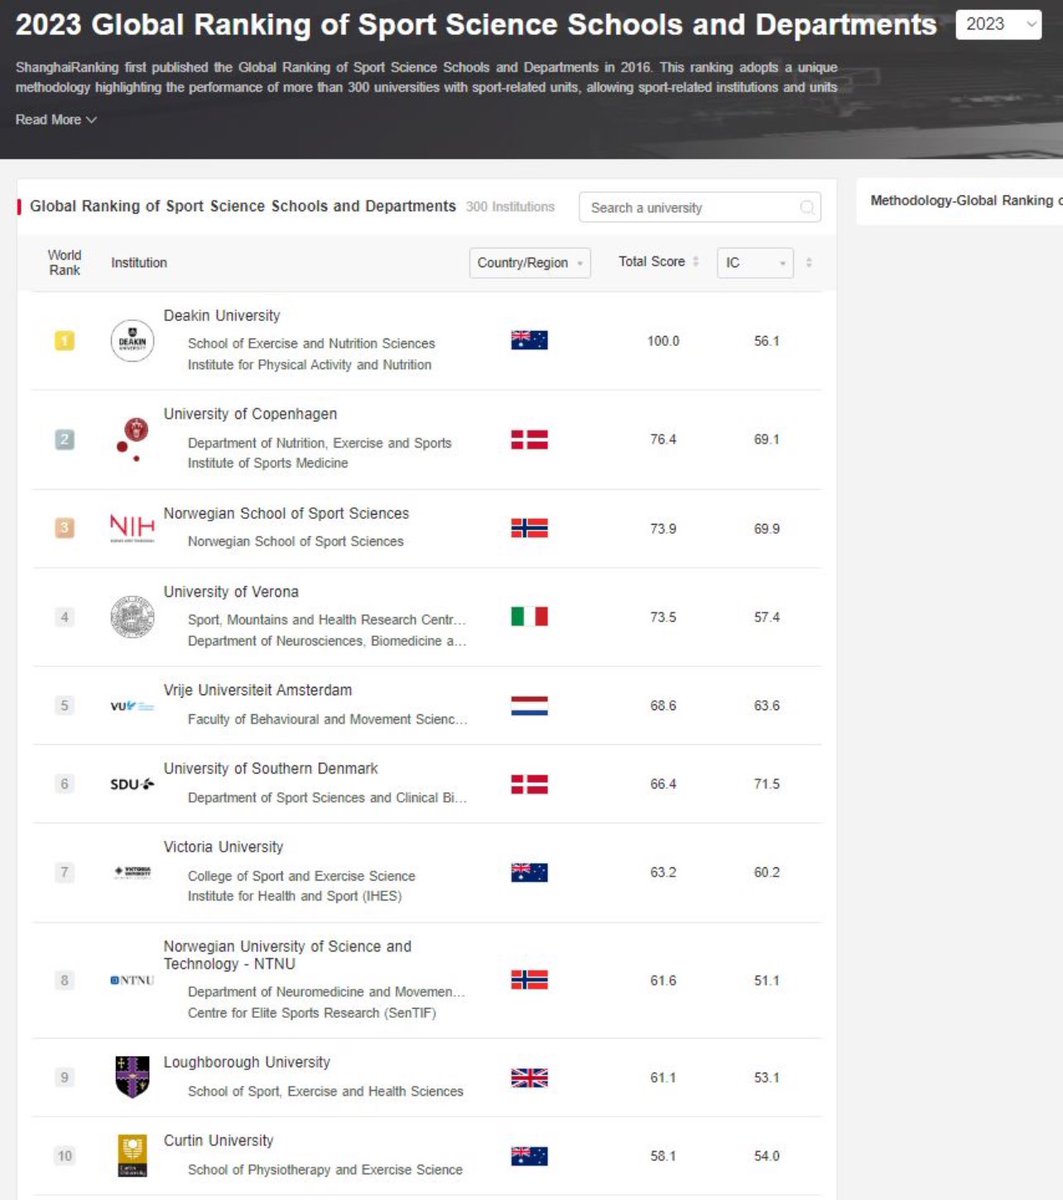Open Norwegian University of Science and Technology link
The width and height of the screenshot is (1063, 1200).
[x=287, y=955]
